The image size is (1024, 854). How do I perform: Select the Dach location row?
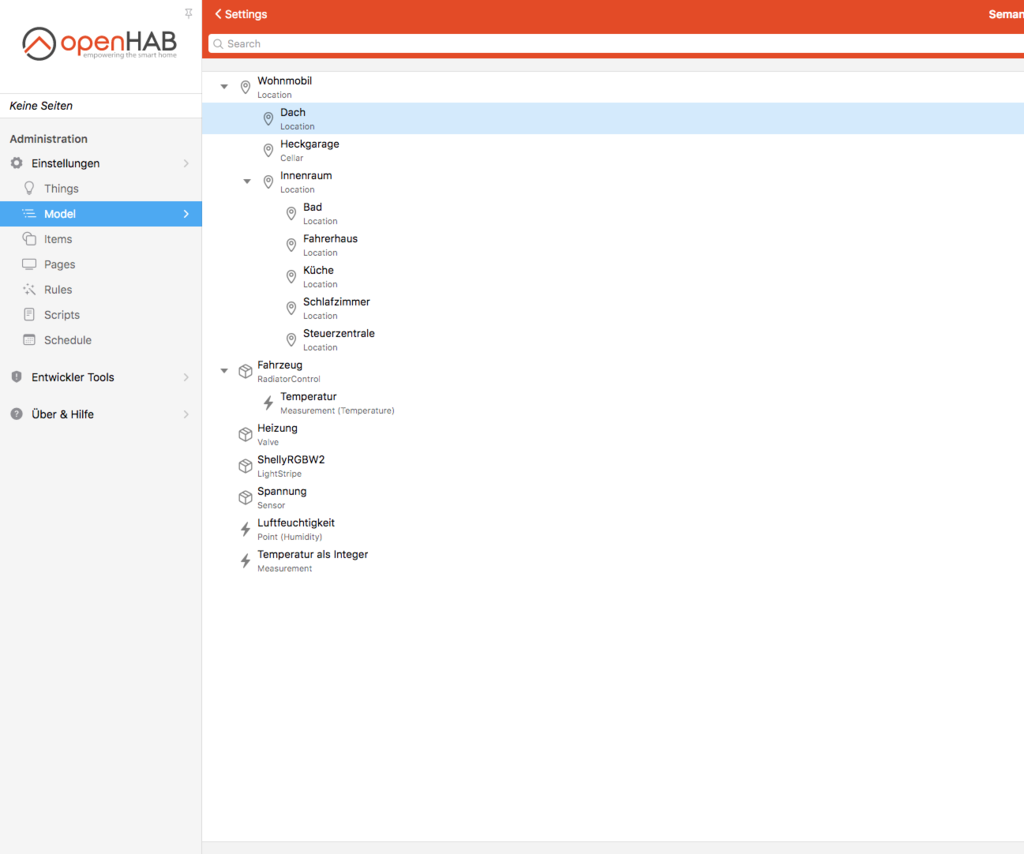[x=613, y=118]
